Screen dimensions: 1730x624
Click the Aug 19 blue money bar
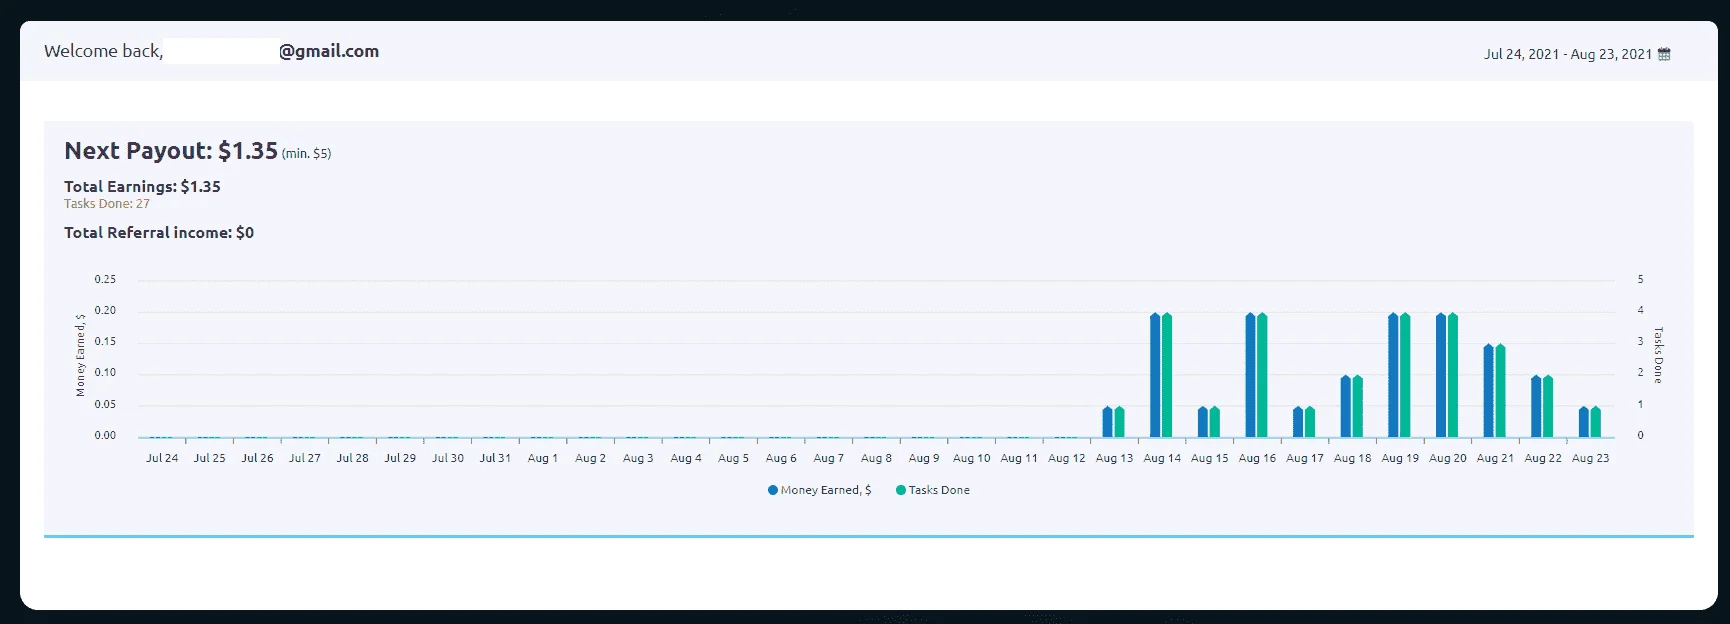click(1393, 375)
